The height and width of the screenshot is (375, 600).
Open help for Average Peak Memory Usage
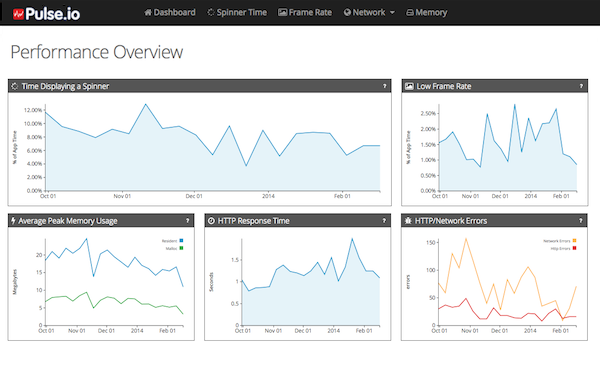(188, 221)
